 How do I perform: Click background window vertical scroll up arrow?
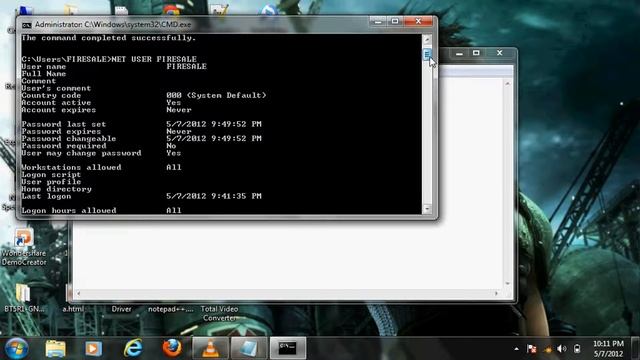point(507,84)
